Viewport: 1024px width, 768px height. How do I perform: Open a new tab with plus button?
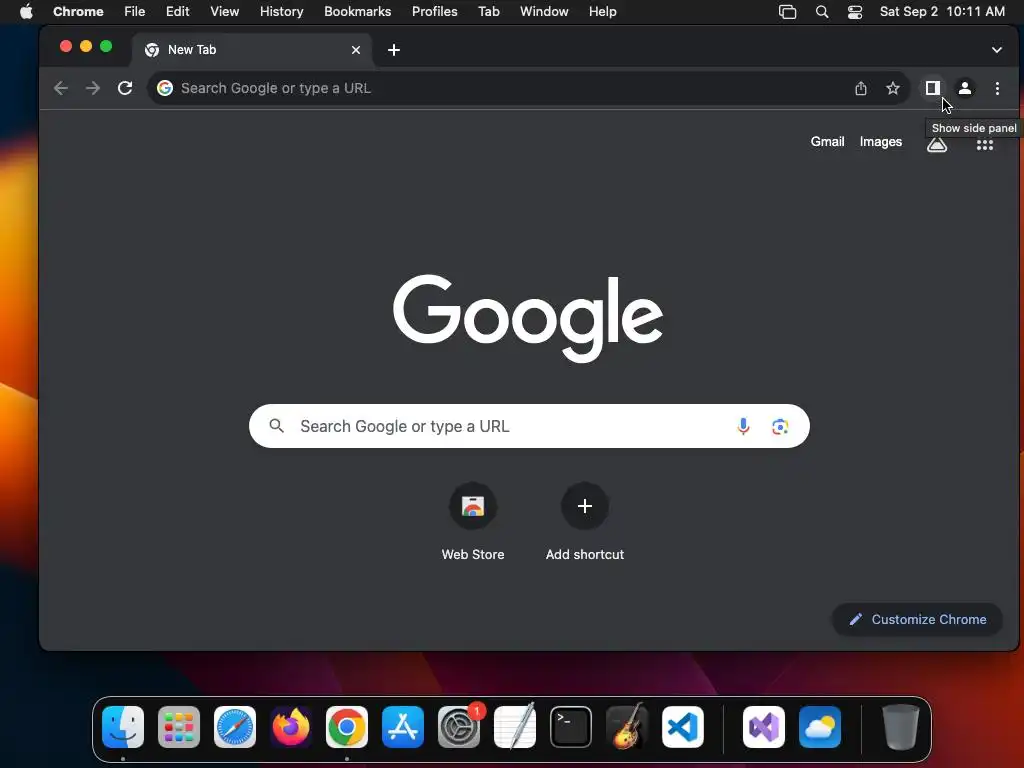pos(394,50)
